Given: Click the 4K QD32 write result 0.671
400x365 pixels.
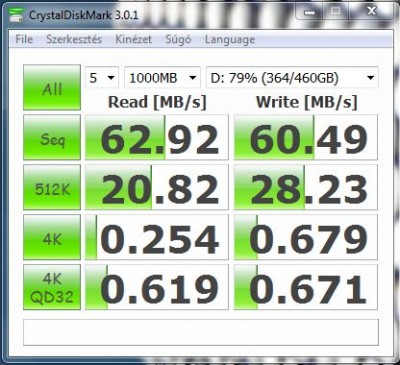Looking at the screenshot, I should 306,287.
